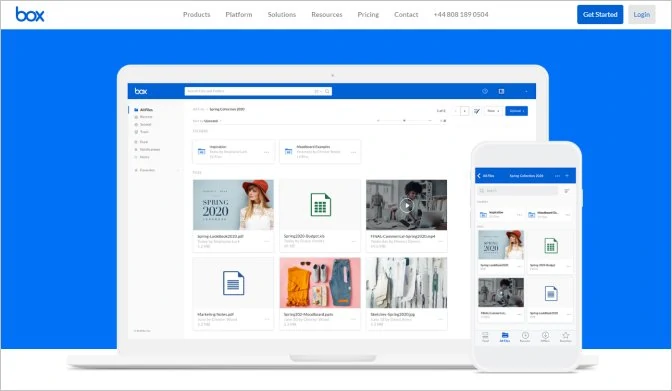
Task: Tap the plus icon in the phone app header
Action: click(567, 176)
